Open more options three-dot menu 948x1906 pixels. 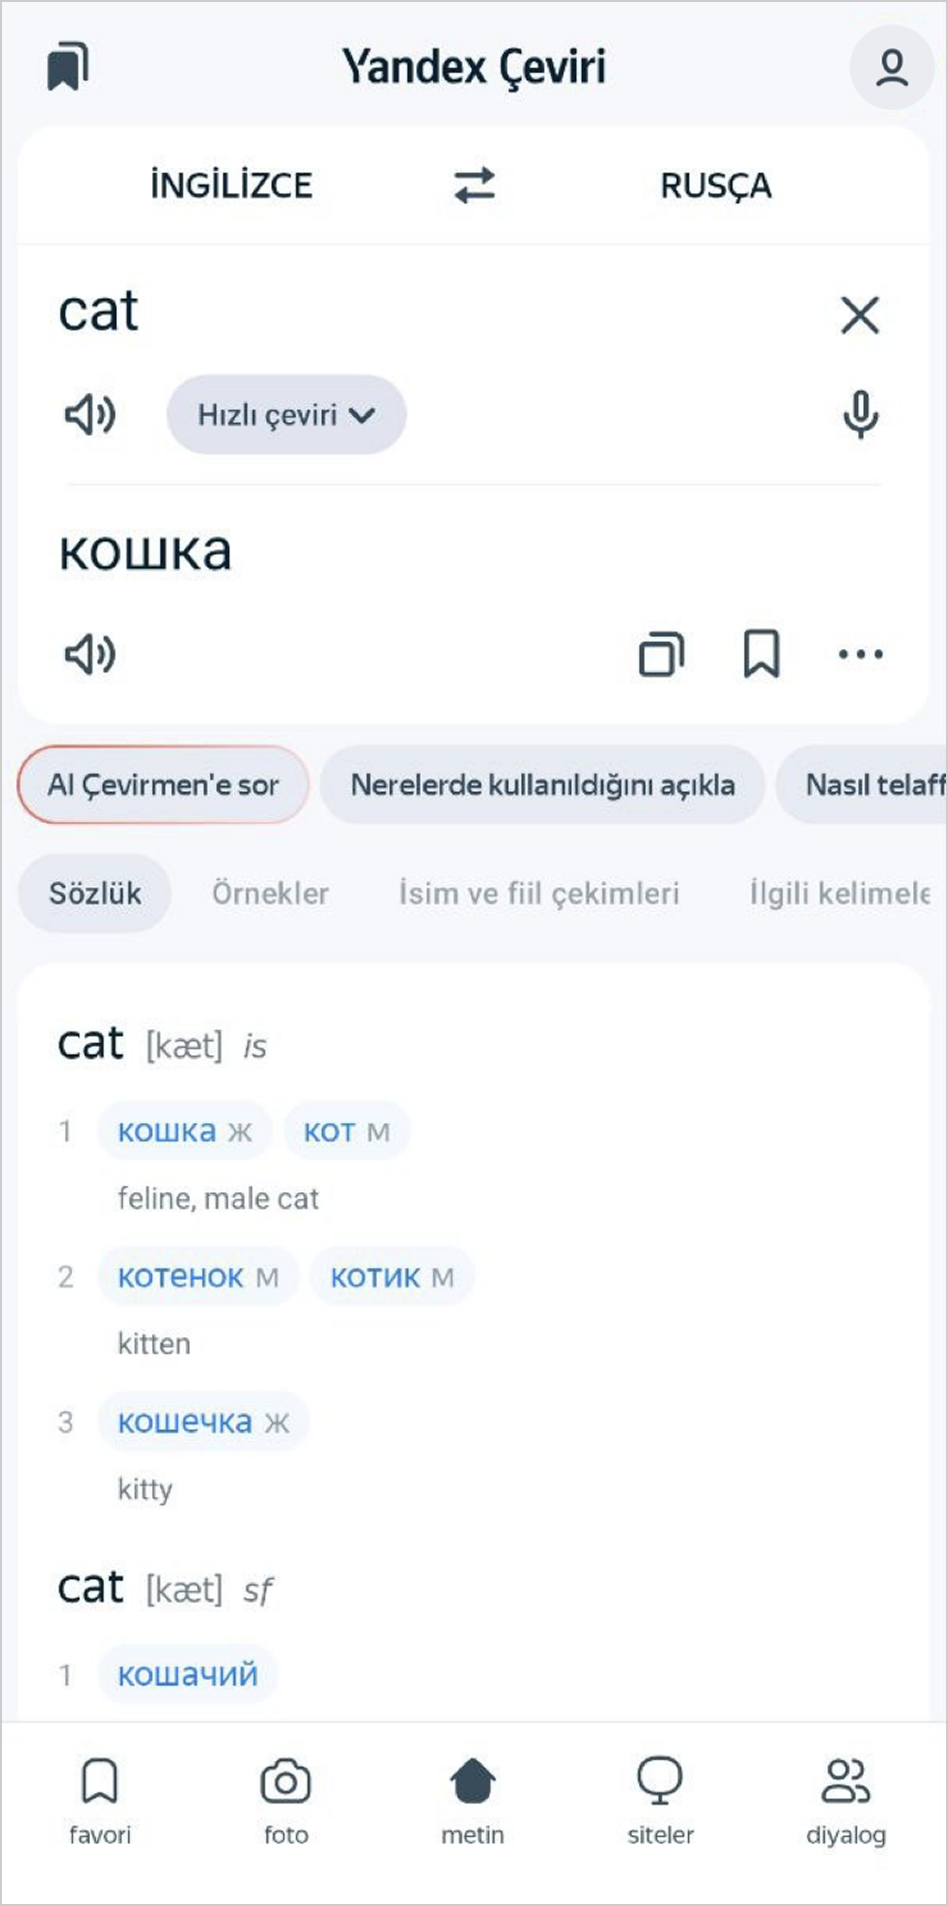pos(860,655)
